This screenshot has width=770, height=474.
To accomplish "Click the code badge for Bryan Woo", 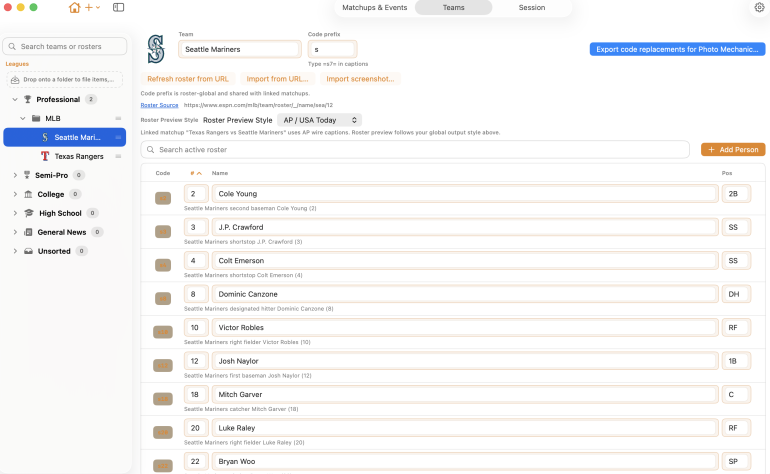I will 163,466.
